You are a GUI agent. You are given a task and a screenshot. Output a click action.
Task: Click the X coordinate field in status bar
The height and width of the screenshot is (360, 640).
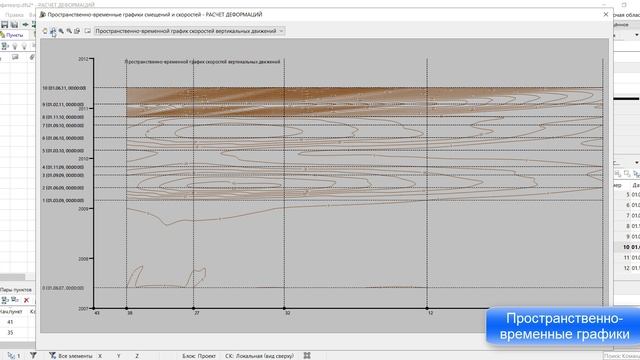[x=100, y=356]
